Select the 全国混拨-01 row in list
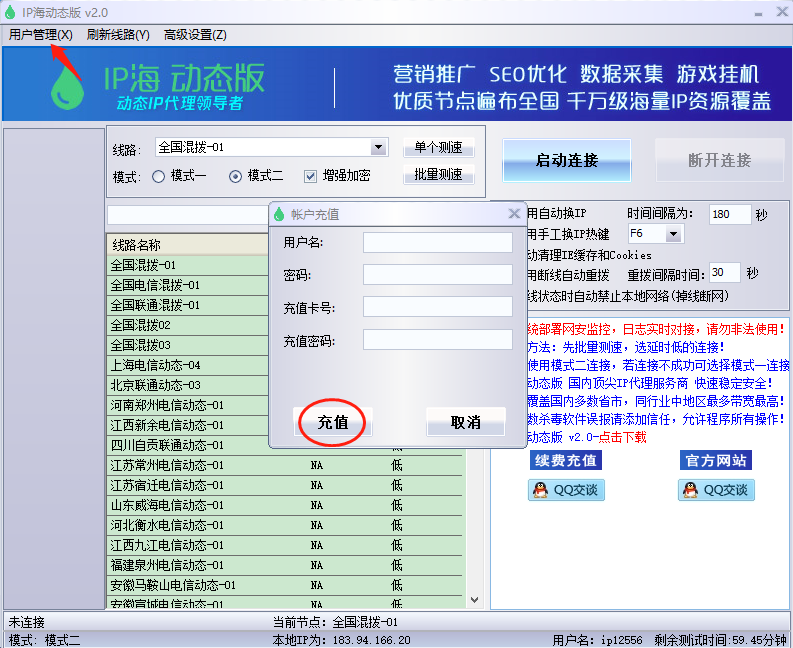This screenshot has width=793, height=648. click(188, 265)
